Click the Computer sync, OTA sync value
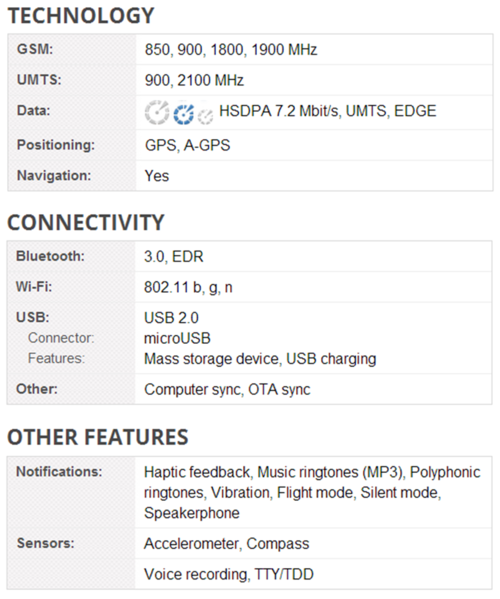The width and height of the screenshot is (500, 599). (227, 390)
